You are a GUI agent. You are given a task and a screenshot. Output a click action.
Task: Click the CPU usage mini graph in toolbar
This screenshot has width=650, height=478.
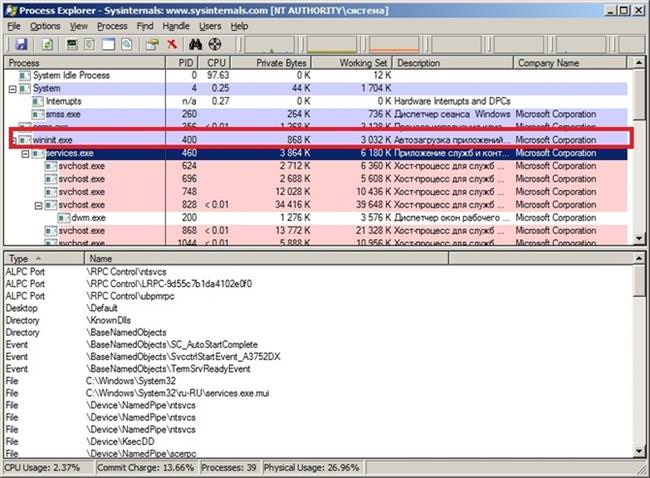click(269, 45)
